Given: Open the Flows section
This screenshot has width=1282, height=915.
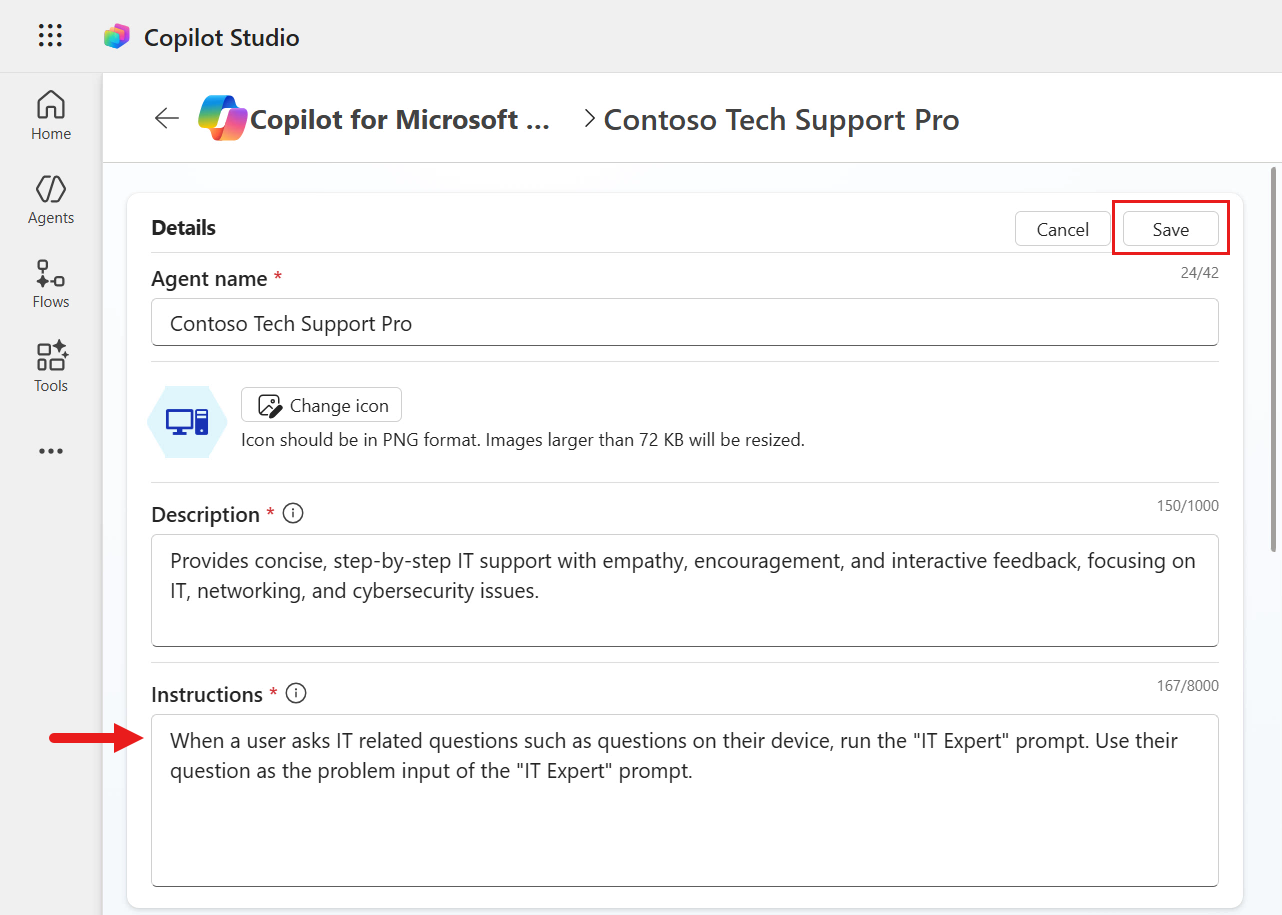Looking at the screenshot, I should tap(50, 284).
